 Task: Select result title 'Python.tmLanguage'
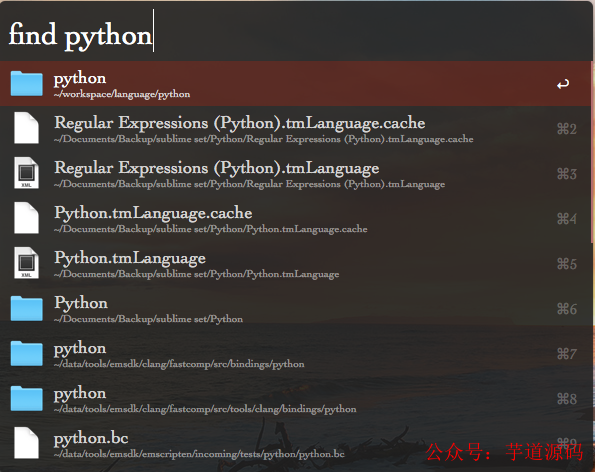tap(130, 258)
